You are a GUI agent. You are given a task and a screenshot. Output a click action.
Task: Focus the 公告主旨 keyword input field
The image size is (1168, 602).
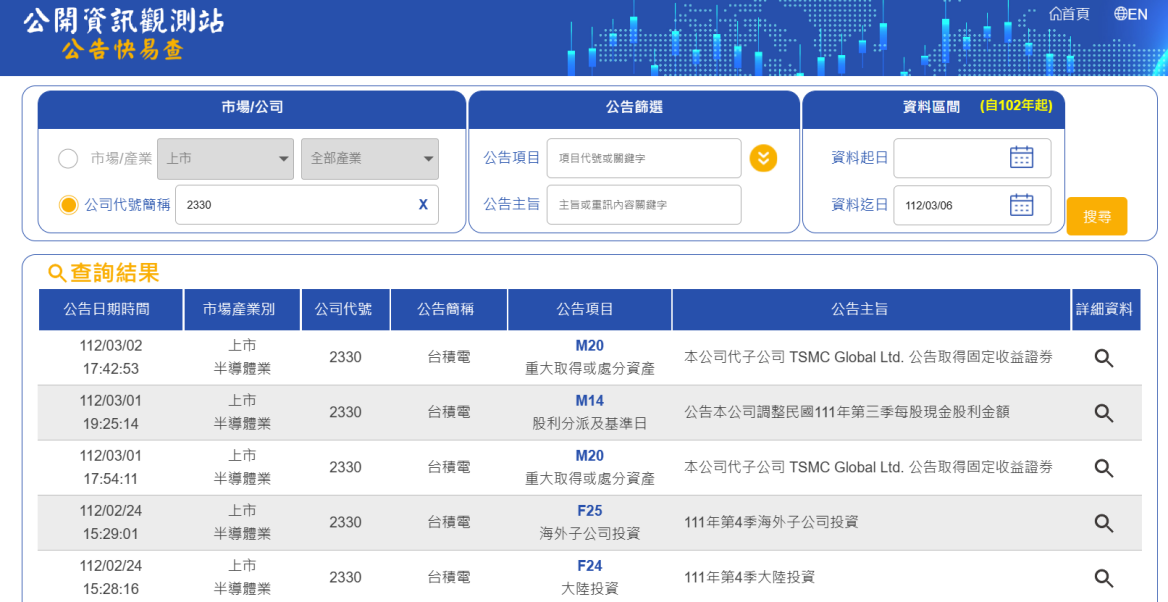coord(643,205)
